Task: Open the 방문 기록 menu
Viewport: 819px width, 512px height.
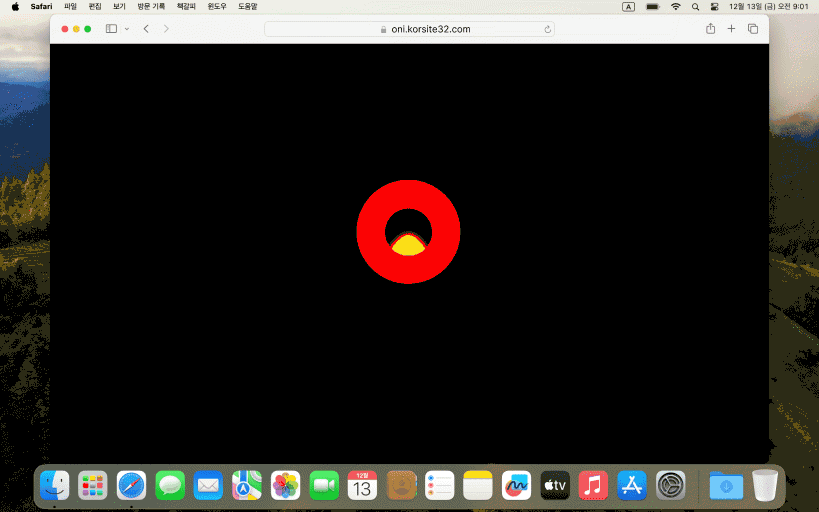Action: tap(151, 7)
